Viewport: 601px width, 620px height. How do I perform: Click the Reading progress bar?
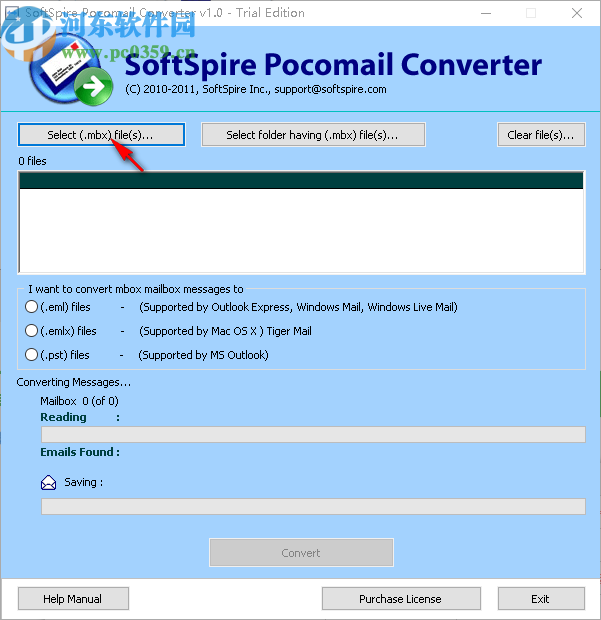pos(313,434)
